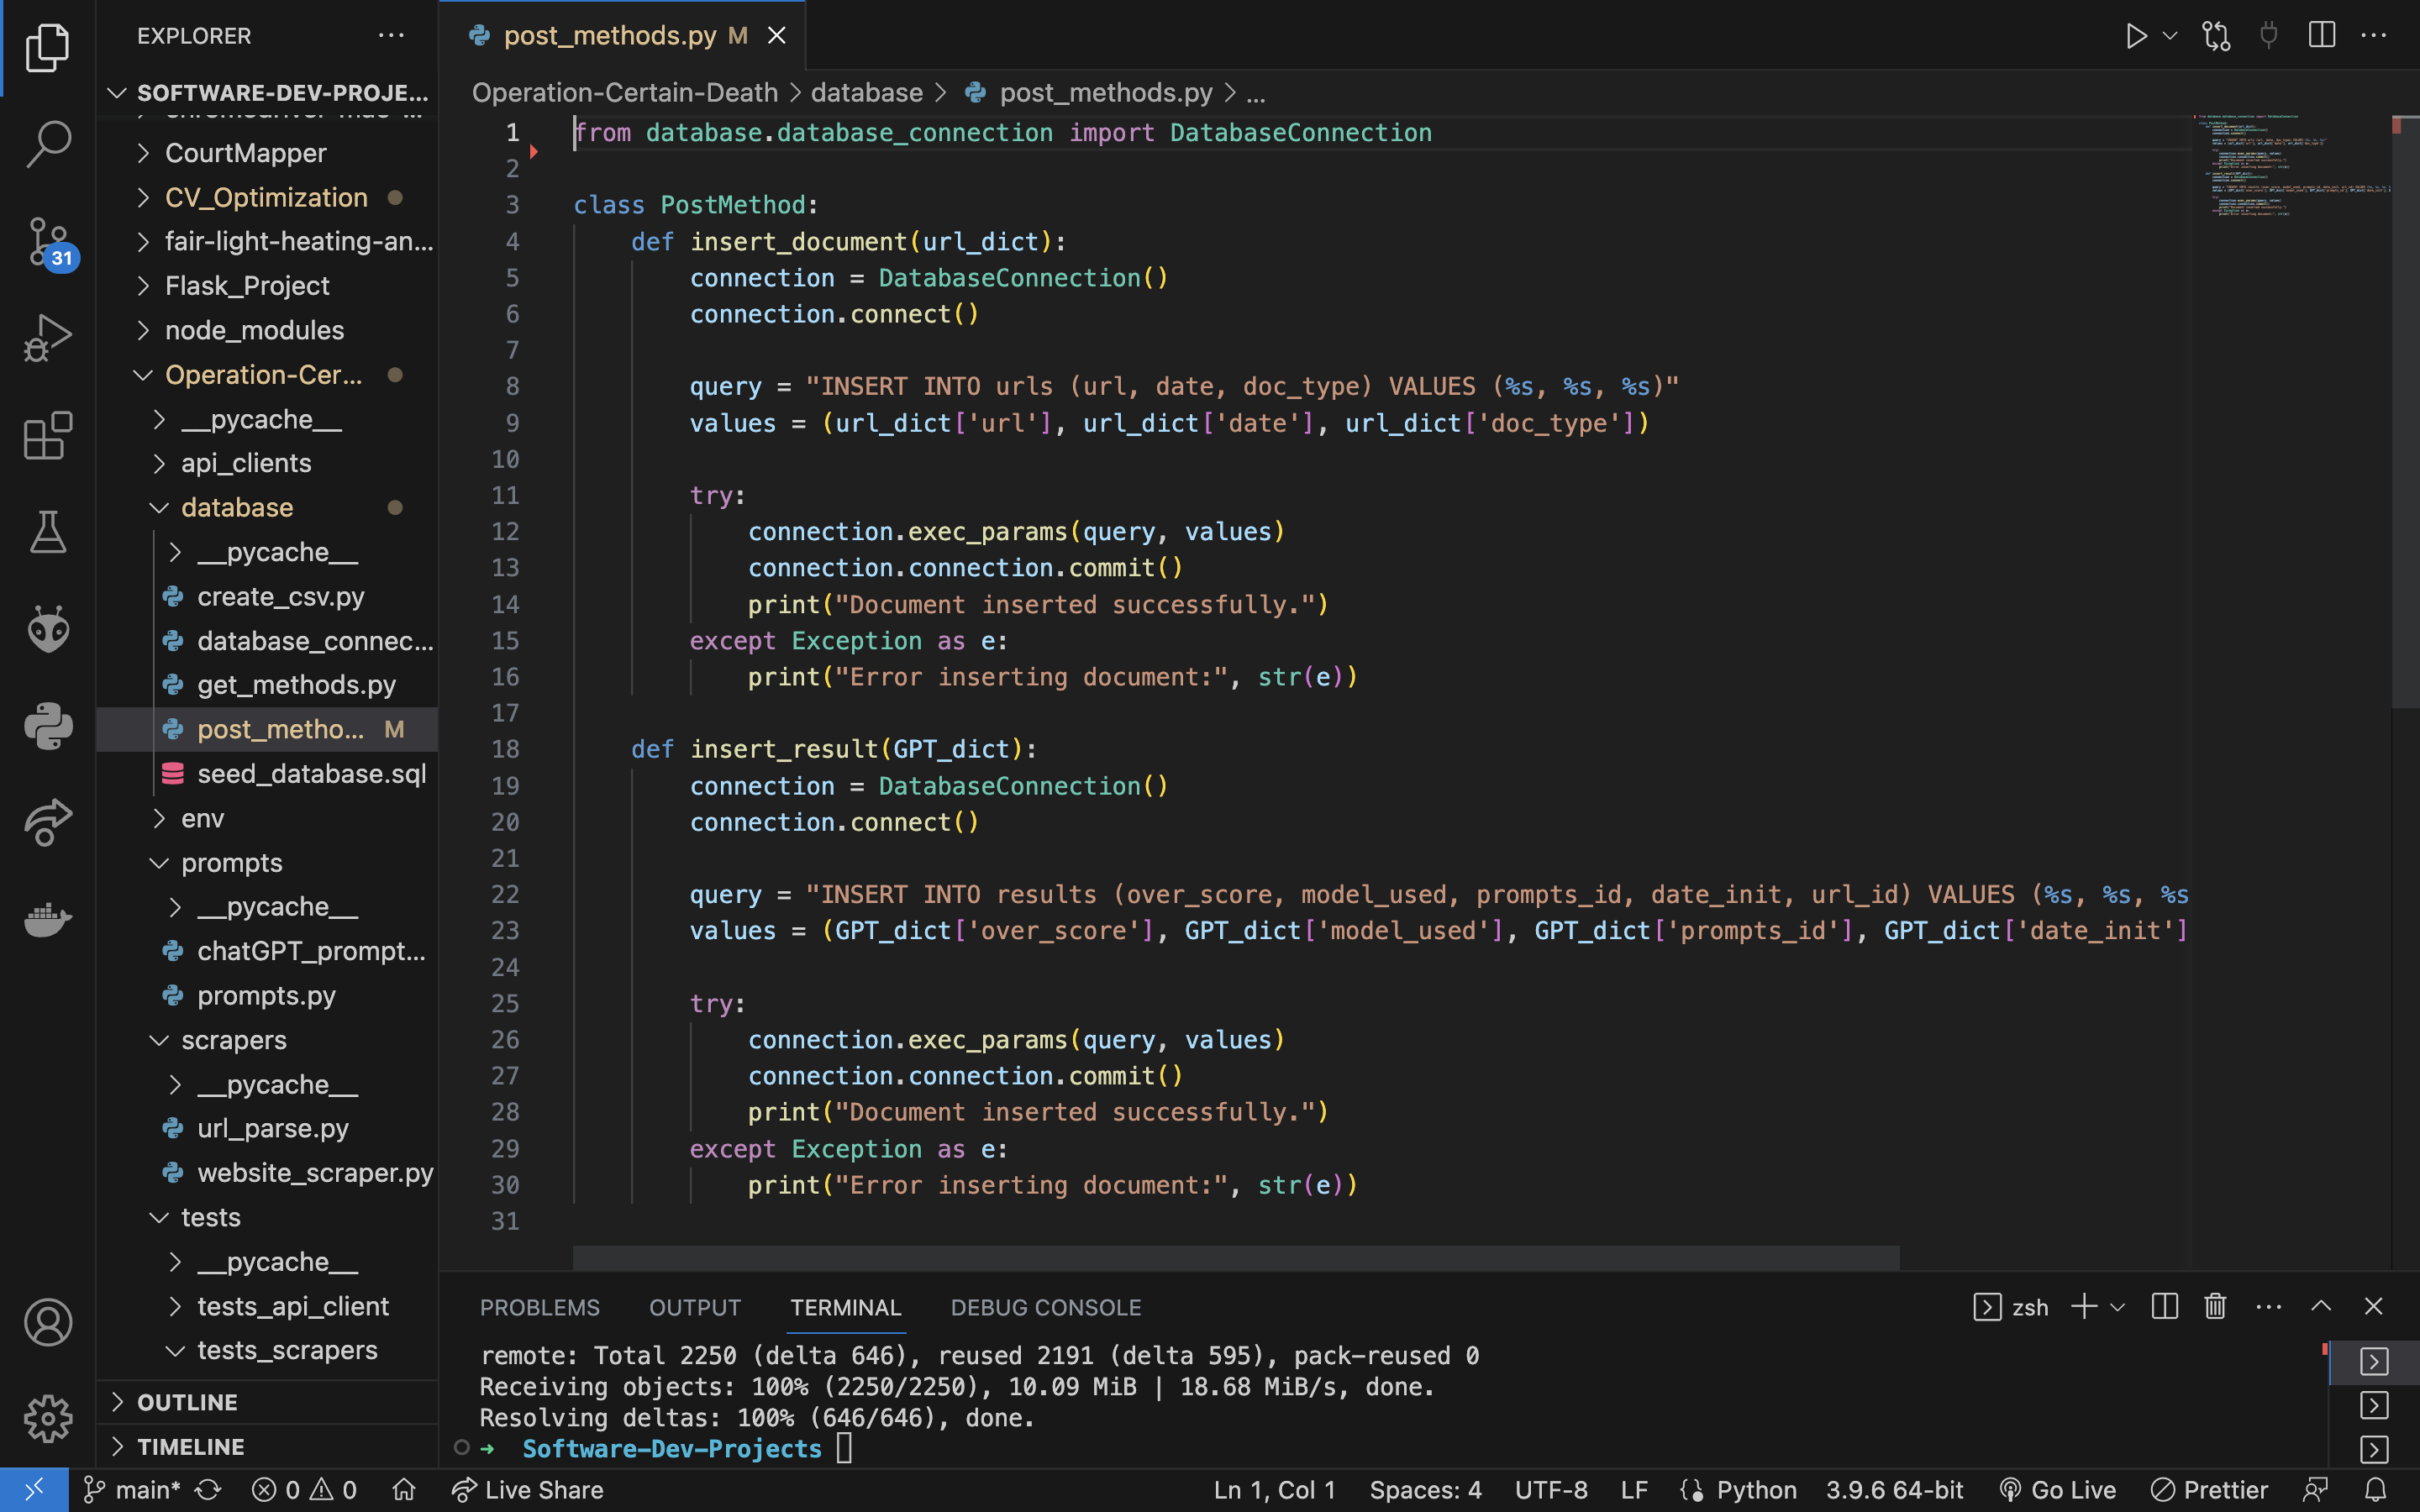The image size is (2420, 1512).
Task: Kill the terminal with the trash icon
Action: coord(2215,1307)
